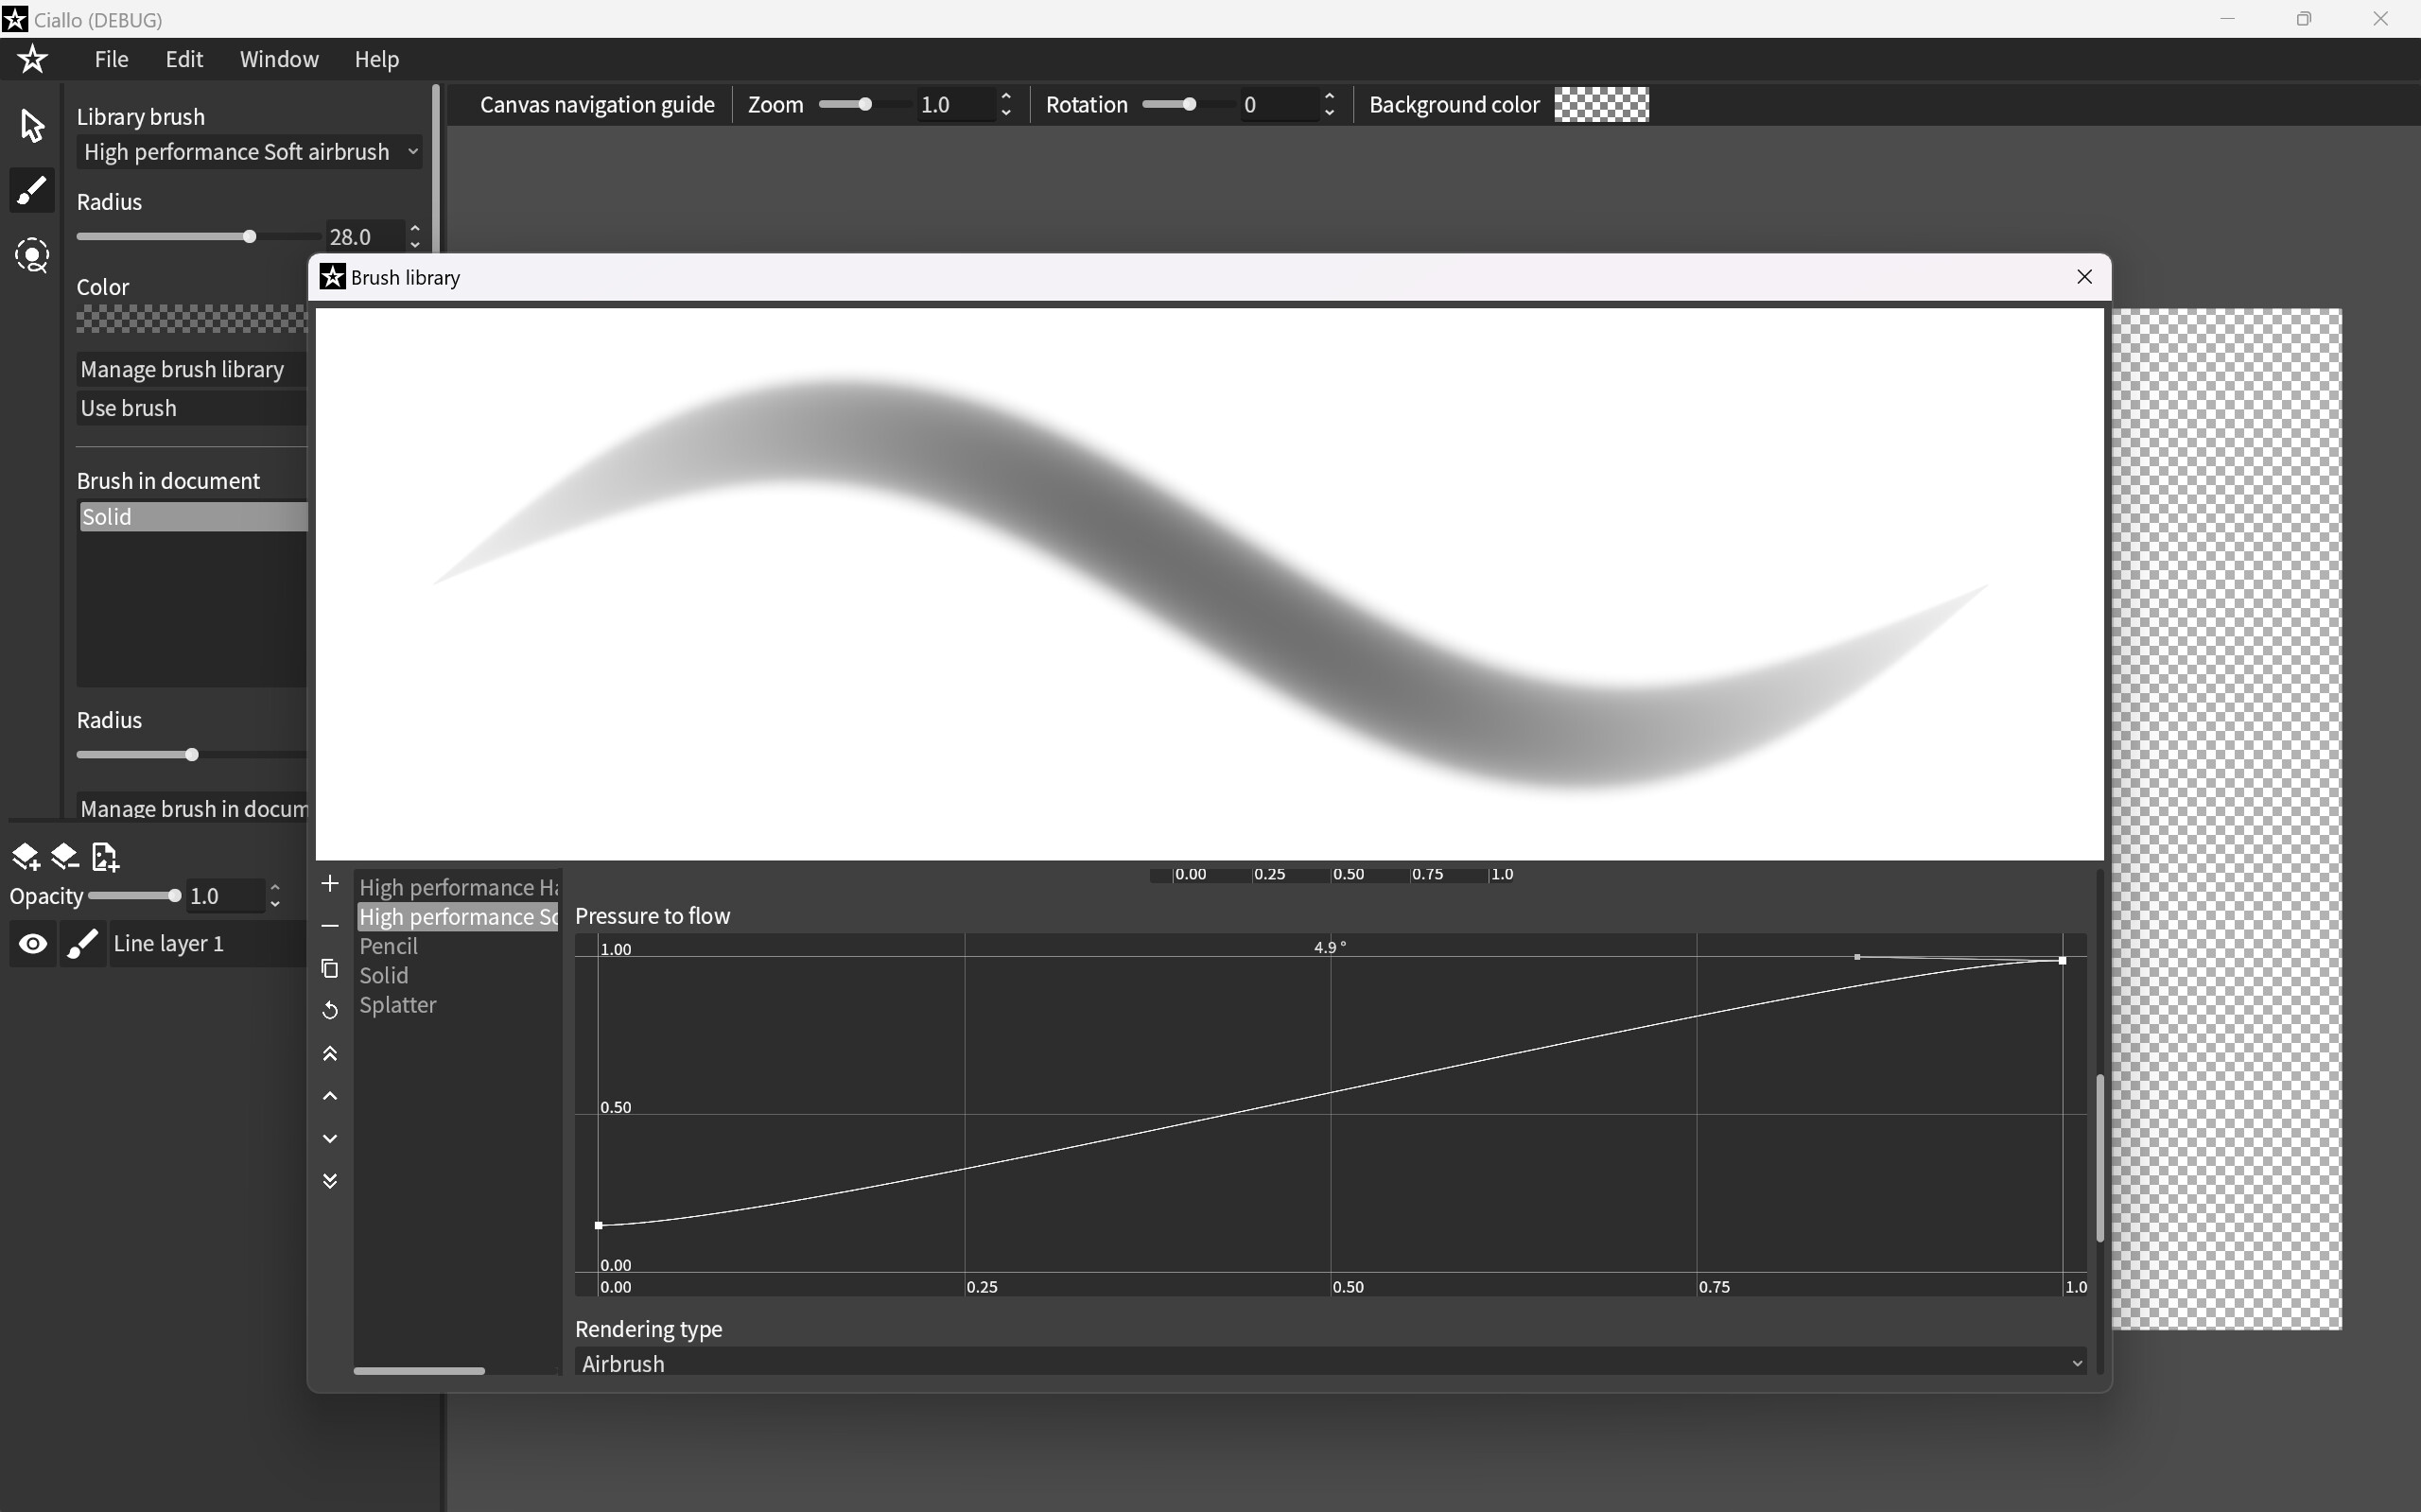Screen dimensions: 2421x1512
Task: Click the Use brush button
Action: (x=129, y=407)
